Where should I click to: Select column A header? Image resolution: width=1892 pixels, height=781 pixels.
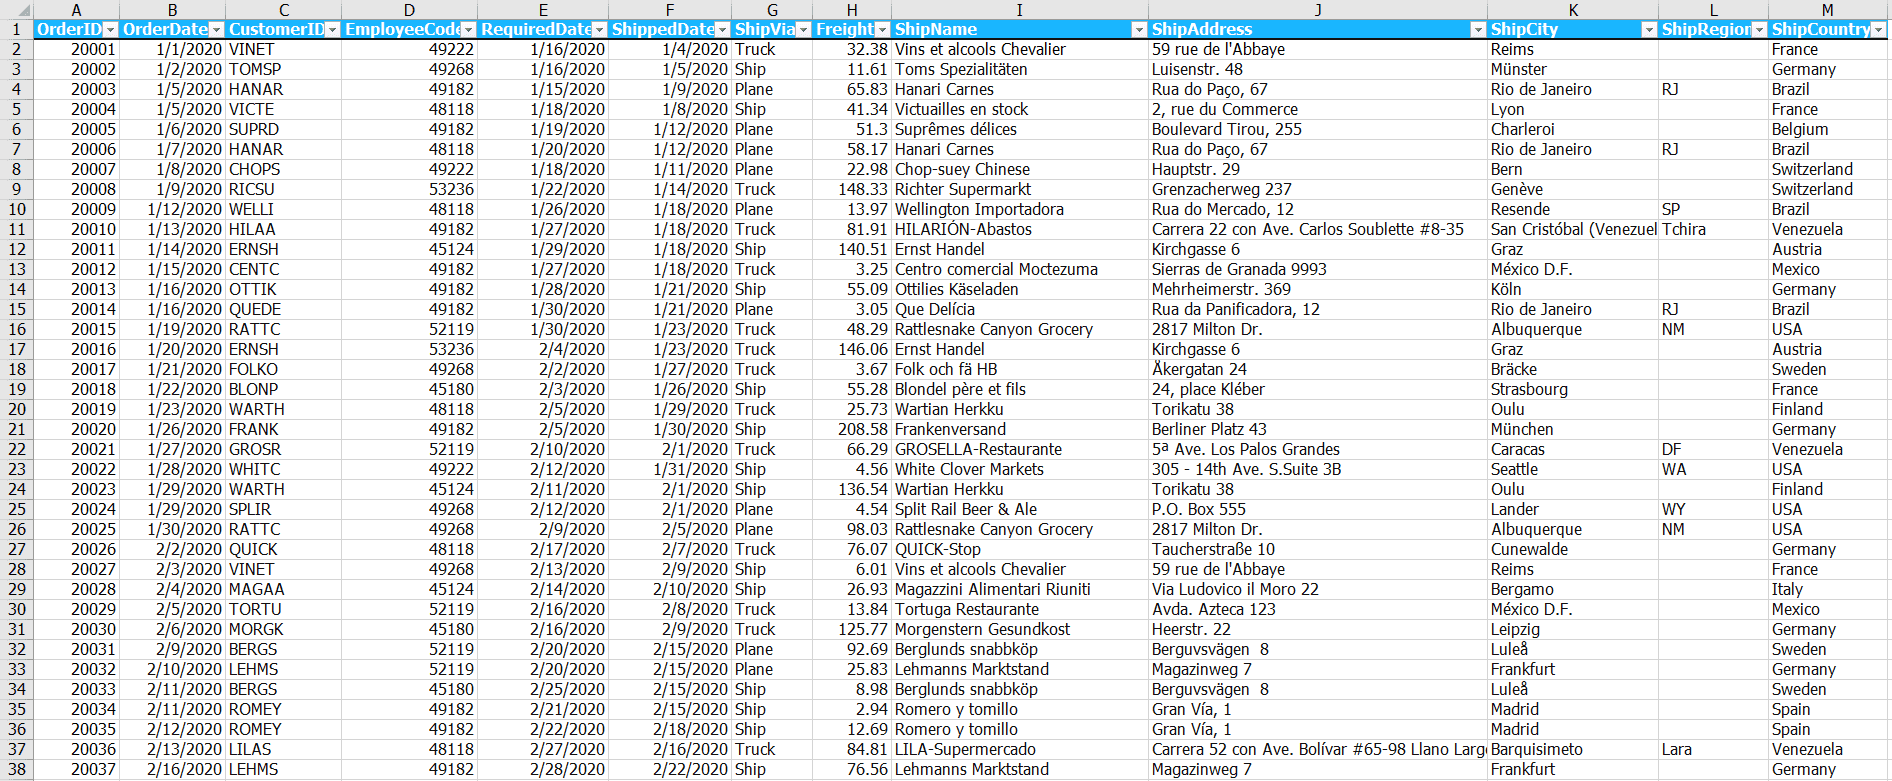pyautogui.click(x=76, y=10)
